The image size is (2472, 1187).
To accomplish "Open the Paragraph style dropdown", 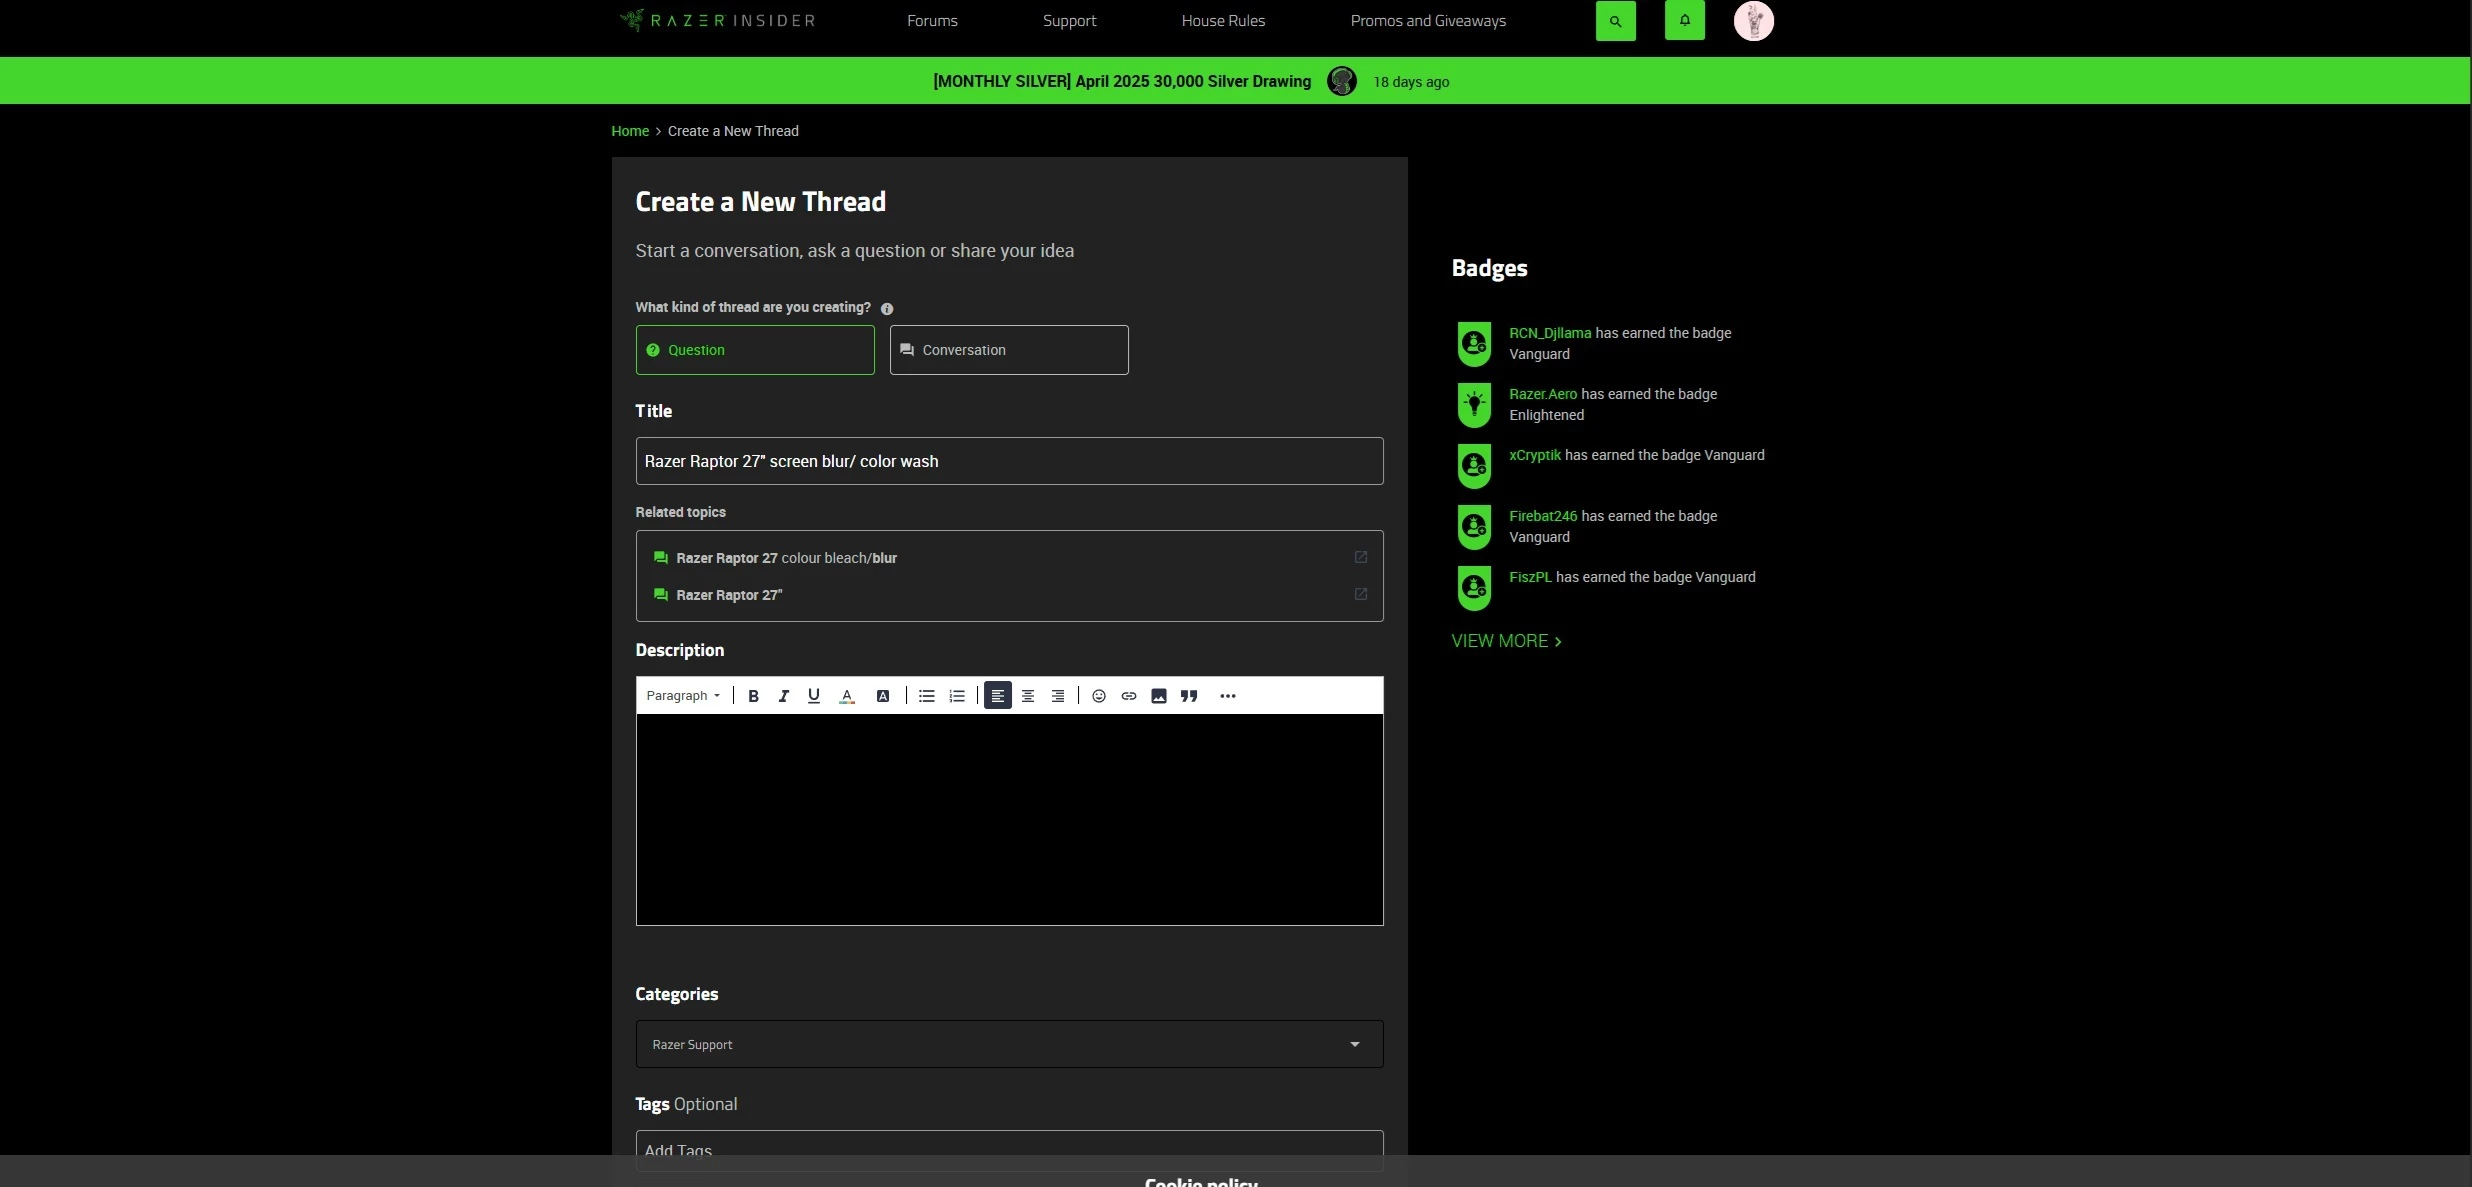I will click(683, 696).
